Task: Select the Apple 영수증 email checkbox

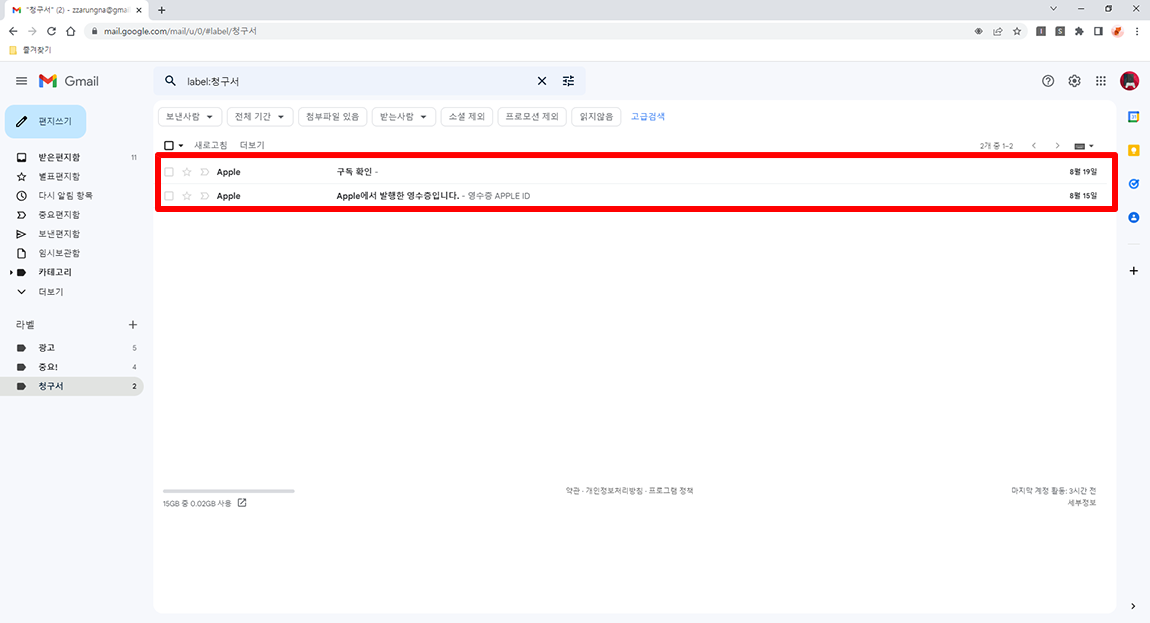Action: tap(169, 196)
